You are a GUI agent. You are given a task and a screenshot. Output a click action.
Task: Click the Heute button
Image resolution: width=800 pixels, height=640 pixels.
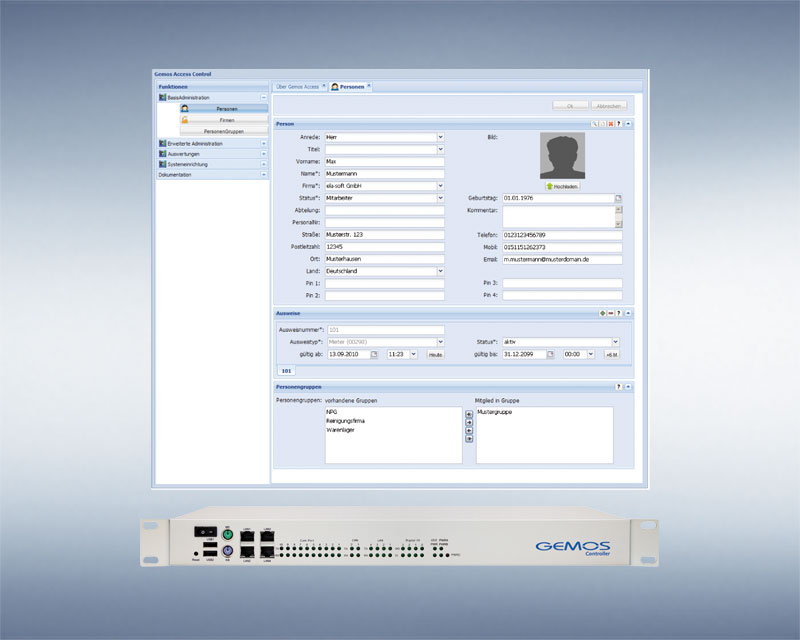[x=436, y=355]
